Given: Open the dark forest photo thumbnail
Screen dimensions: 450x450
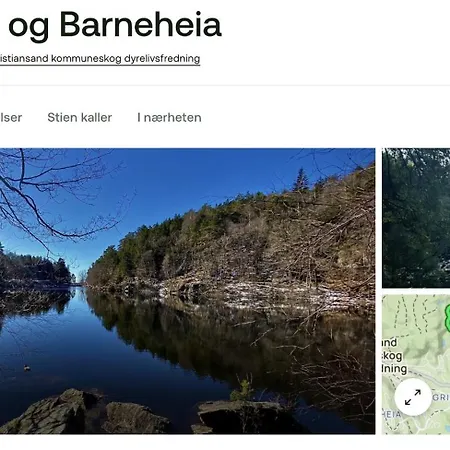Looking at the screenshot, I should (416, 218).
